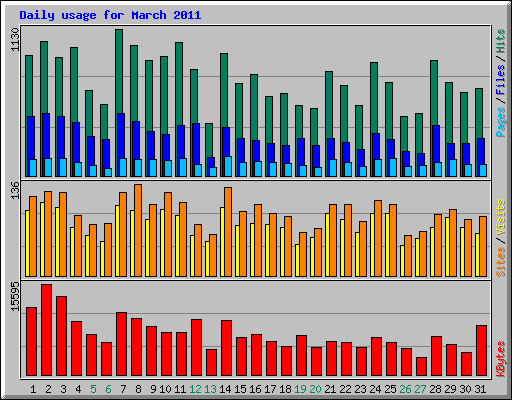This screenshot has width=512, height=400.
Task: Click day 14 on the x-axis
Action: (x=225, y=389)
